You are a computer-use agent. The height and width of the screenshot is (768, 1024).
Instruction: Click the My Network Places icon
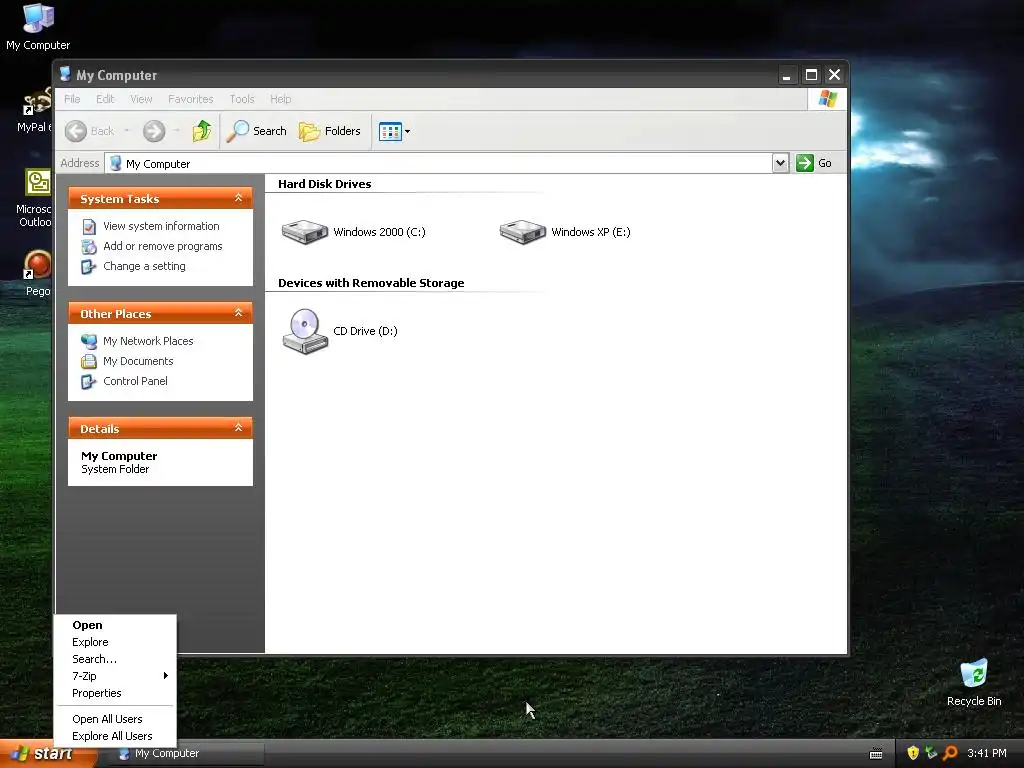pos(89,342)
